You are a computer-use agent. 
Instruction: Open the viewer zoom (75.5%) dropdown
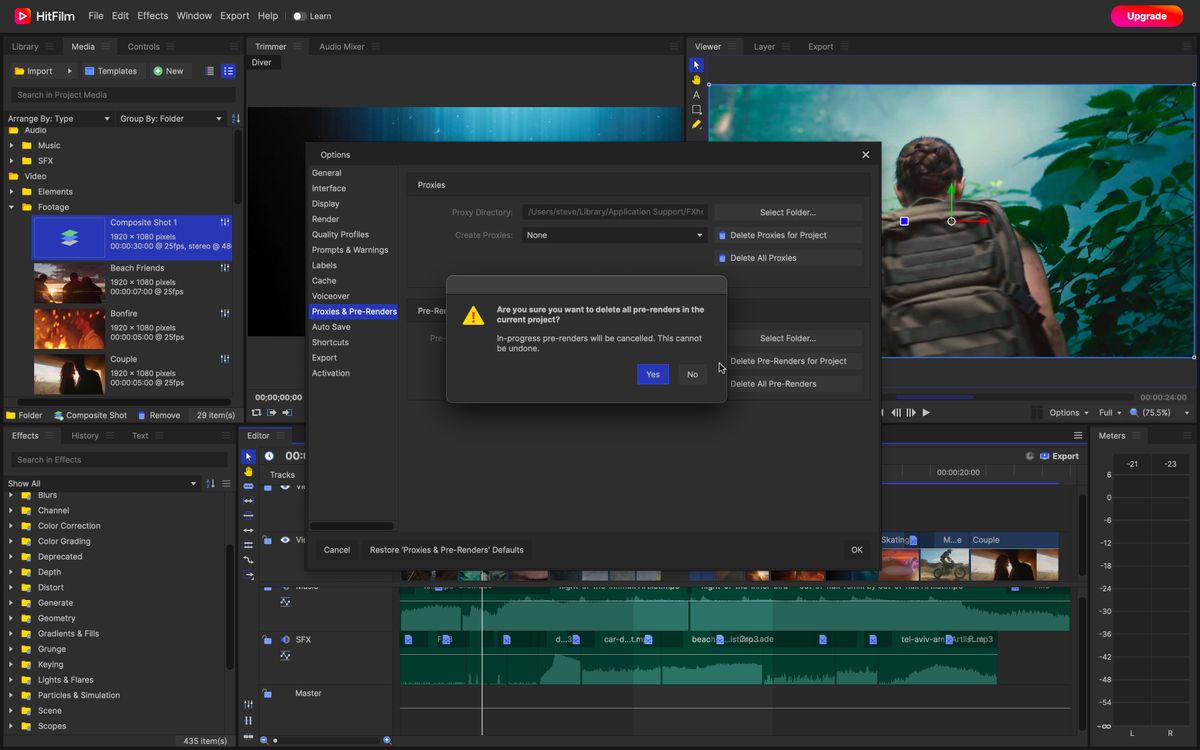tap(1160, 412)
